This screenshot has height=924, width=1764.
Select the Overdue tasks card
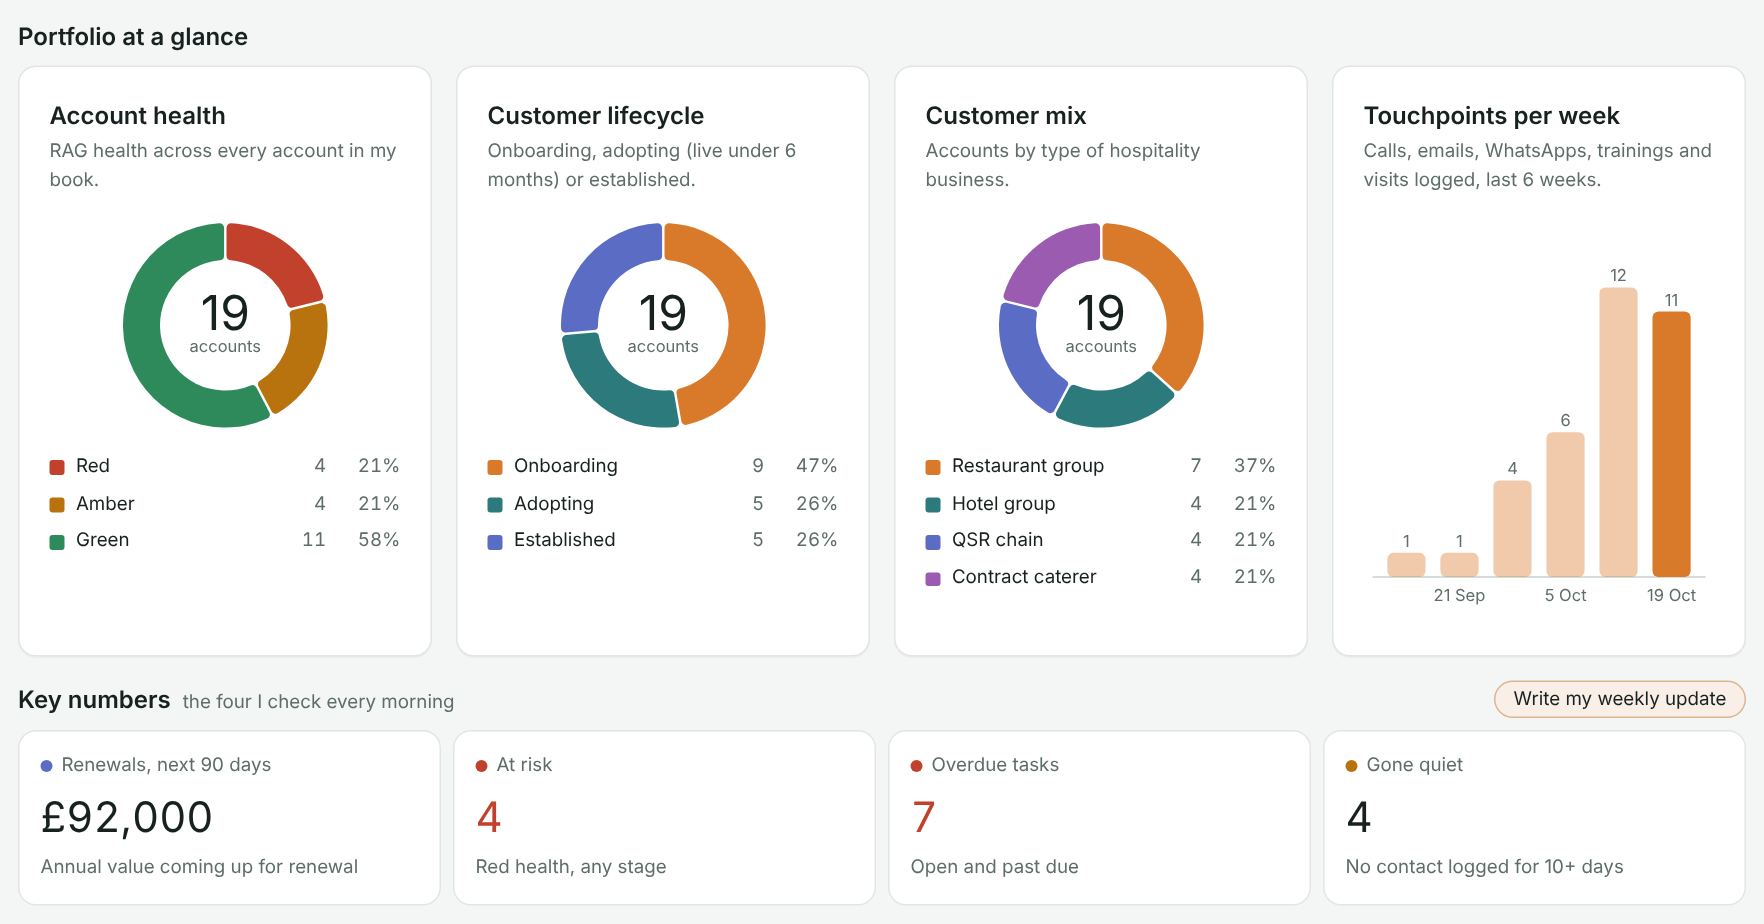1099,818
